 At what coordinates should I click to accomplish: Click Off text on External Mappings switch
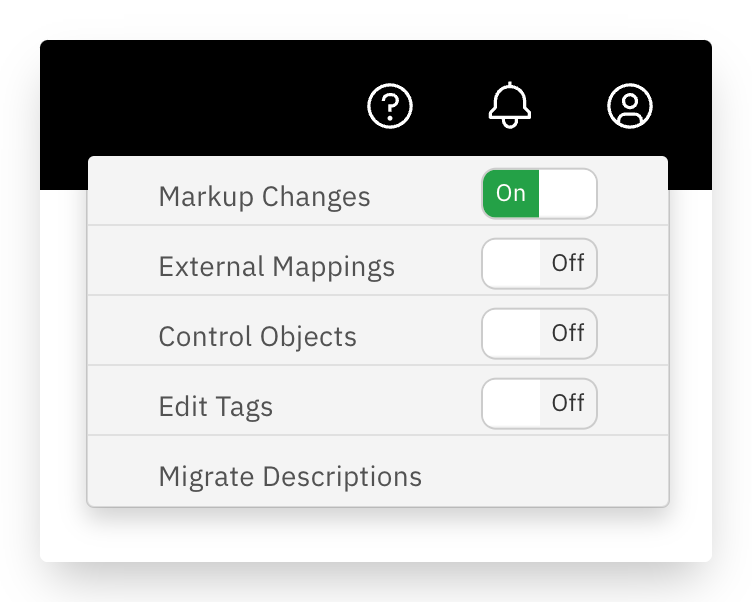click(x=568, y=263)
